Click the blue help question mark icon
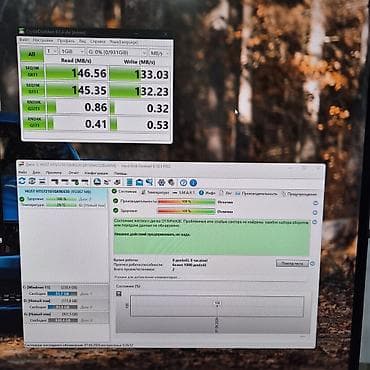Image resolution: width=370 pixels, height=370 pixels. pyautogui.click(x=183, y=183)
